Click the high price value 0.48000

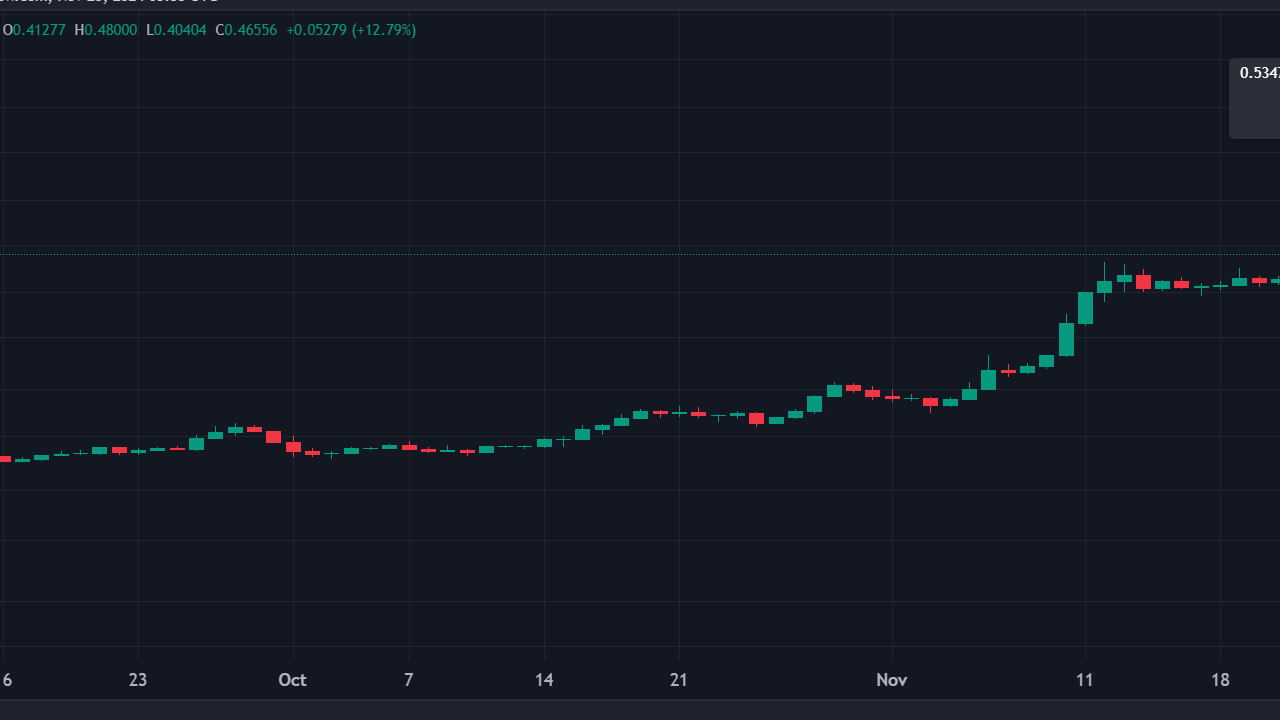pyautogui.click(x=111, y=30)
